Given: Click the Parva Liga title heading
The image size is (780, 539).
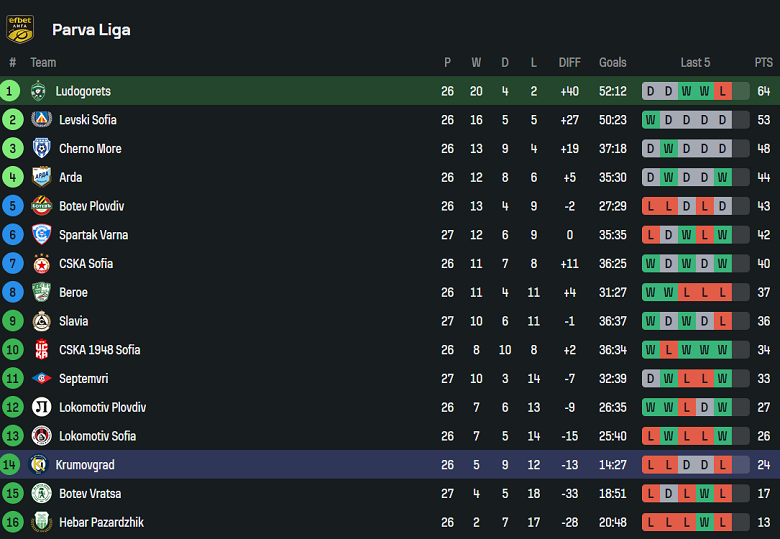Looking at the screenshot, I should [91, 30].
